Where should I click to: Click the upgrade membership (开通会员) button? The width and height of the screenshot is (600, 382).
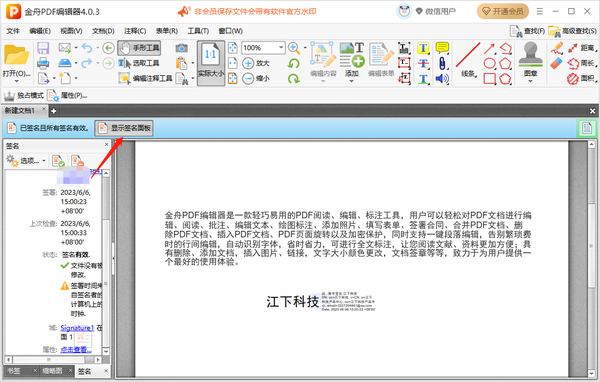click(x=503, y=11)
